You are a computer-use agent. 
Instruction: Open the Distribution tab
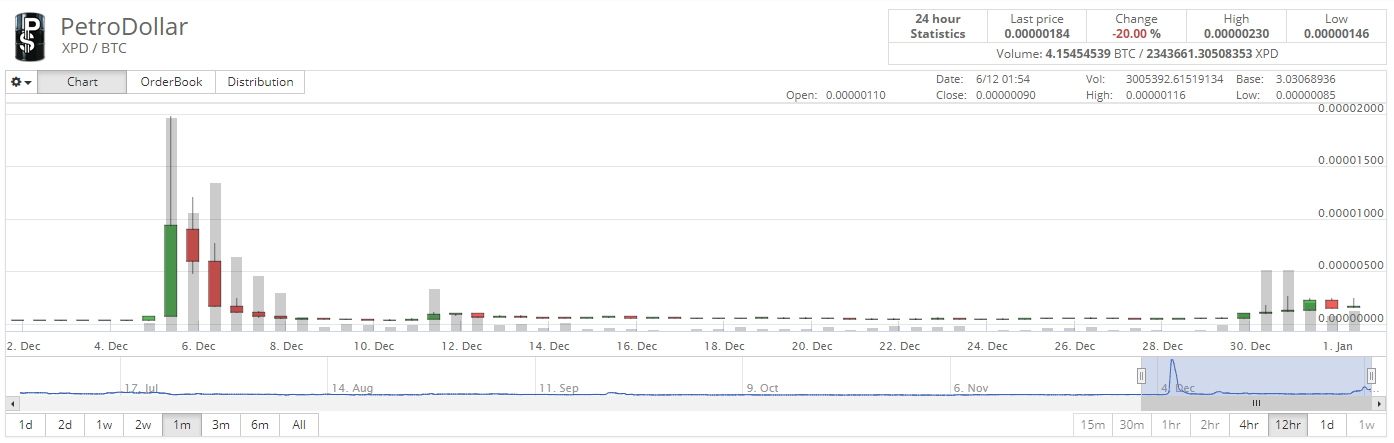tap(260, 82)
